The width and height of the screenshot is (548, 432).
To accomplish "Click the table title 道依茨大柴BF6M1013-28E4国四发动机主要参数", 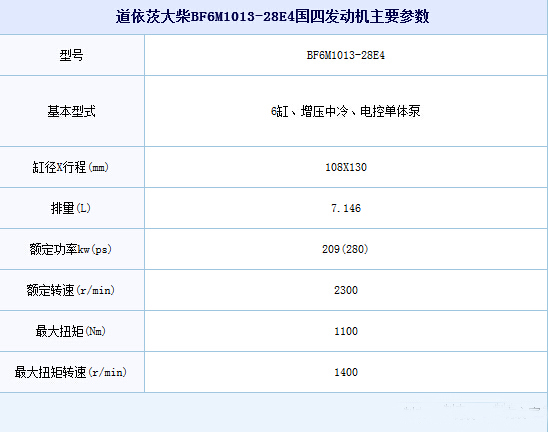I will [273, 16].
